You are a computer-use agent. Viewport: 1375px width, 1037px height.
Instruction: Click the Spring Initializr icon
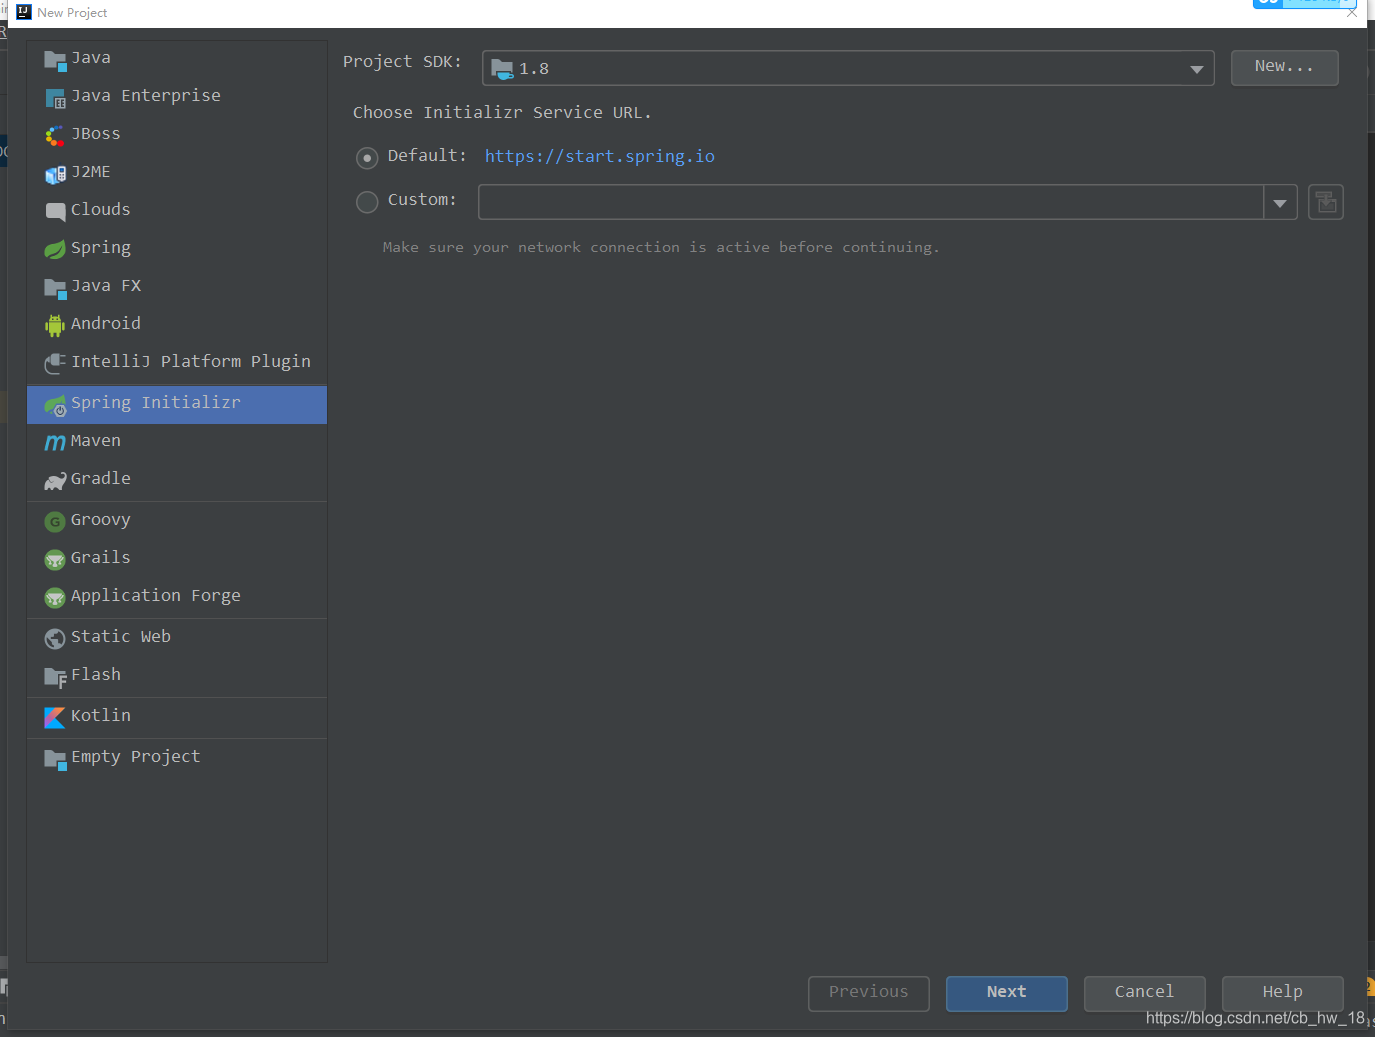[55, 405]
